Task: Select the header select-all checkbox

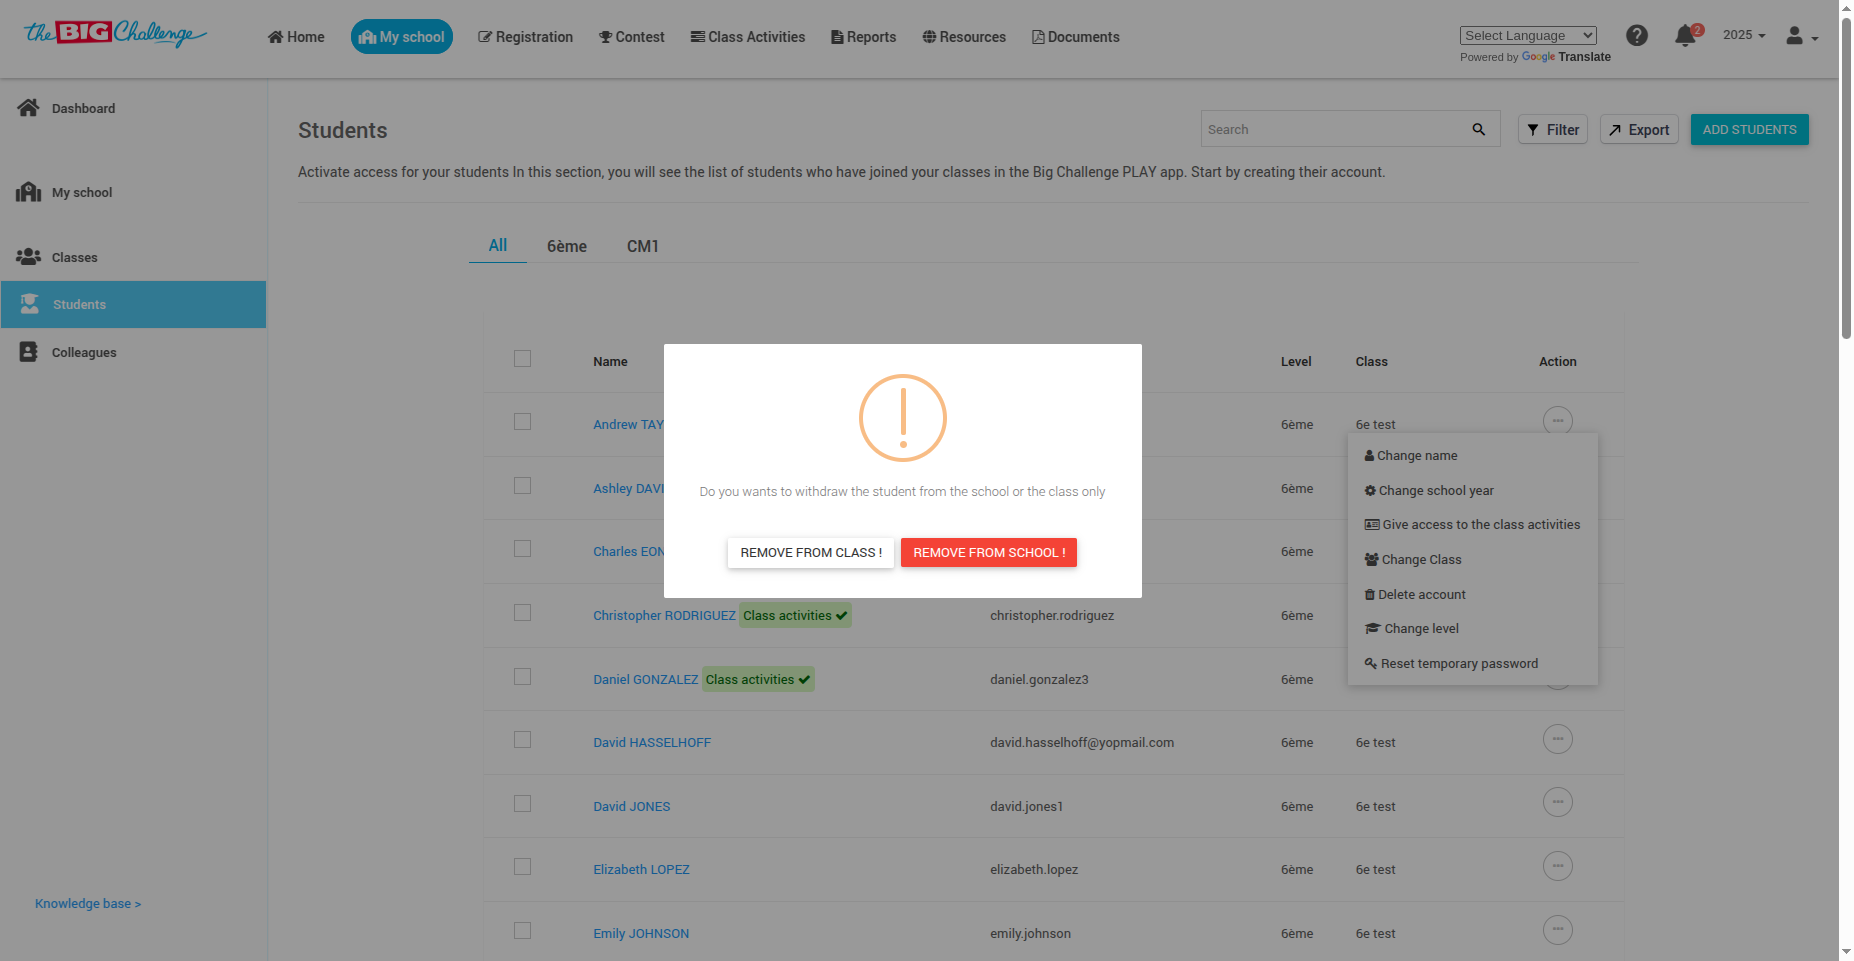Action: (x=522, y=358)
